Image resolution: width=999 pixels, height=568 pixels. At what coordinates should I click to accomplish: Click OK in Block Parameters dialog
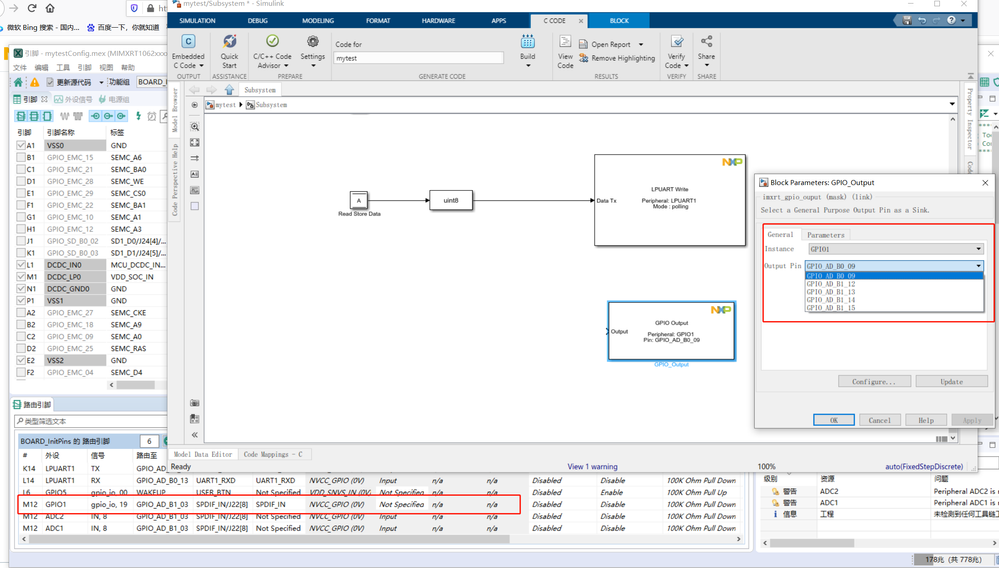pyautogui.click(x=833, y=420)
